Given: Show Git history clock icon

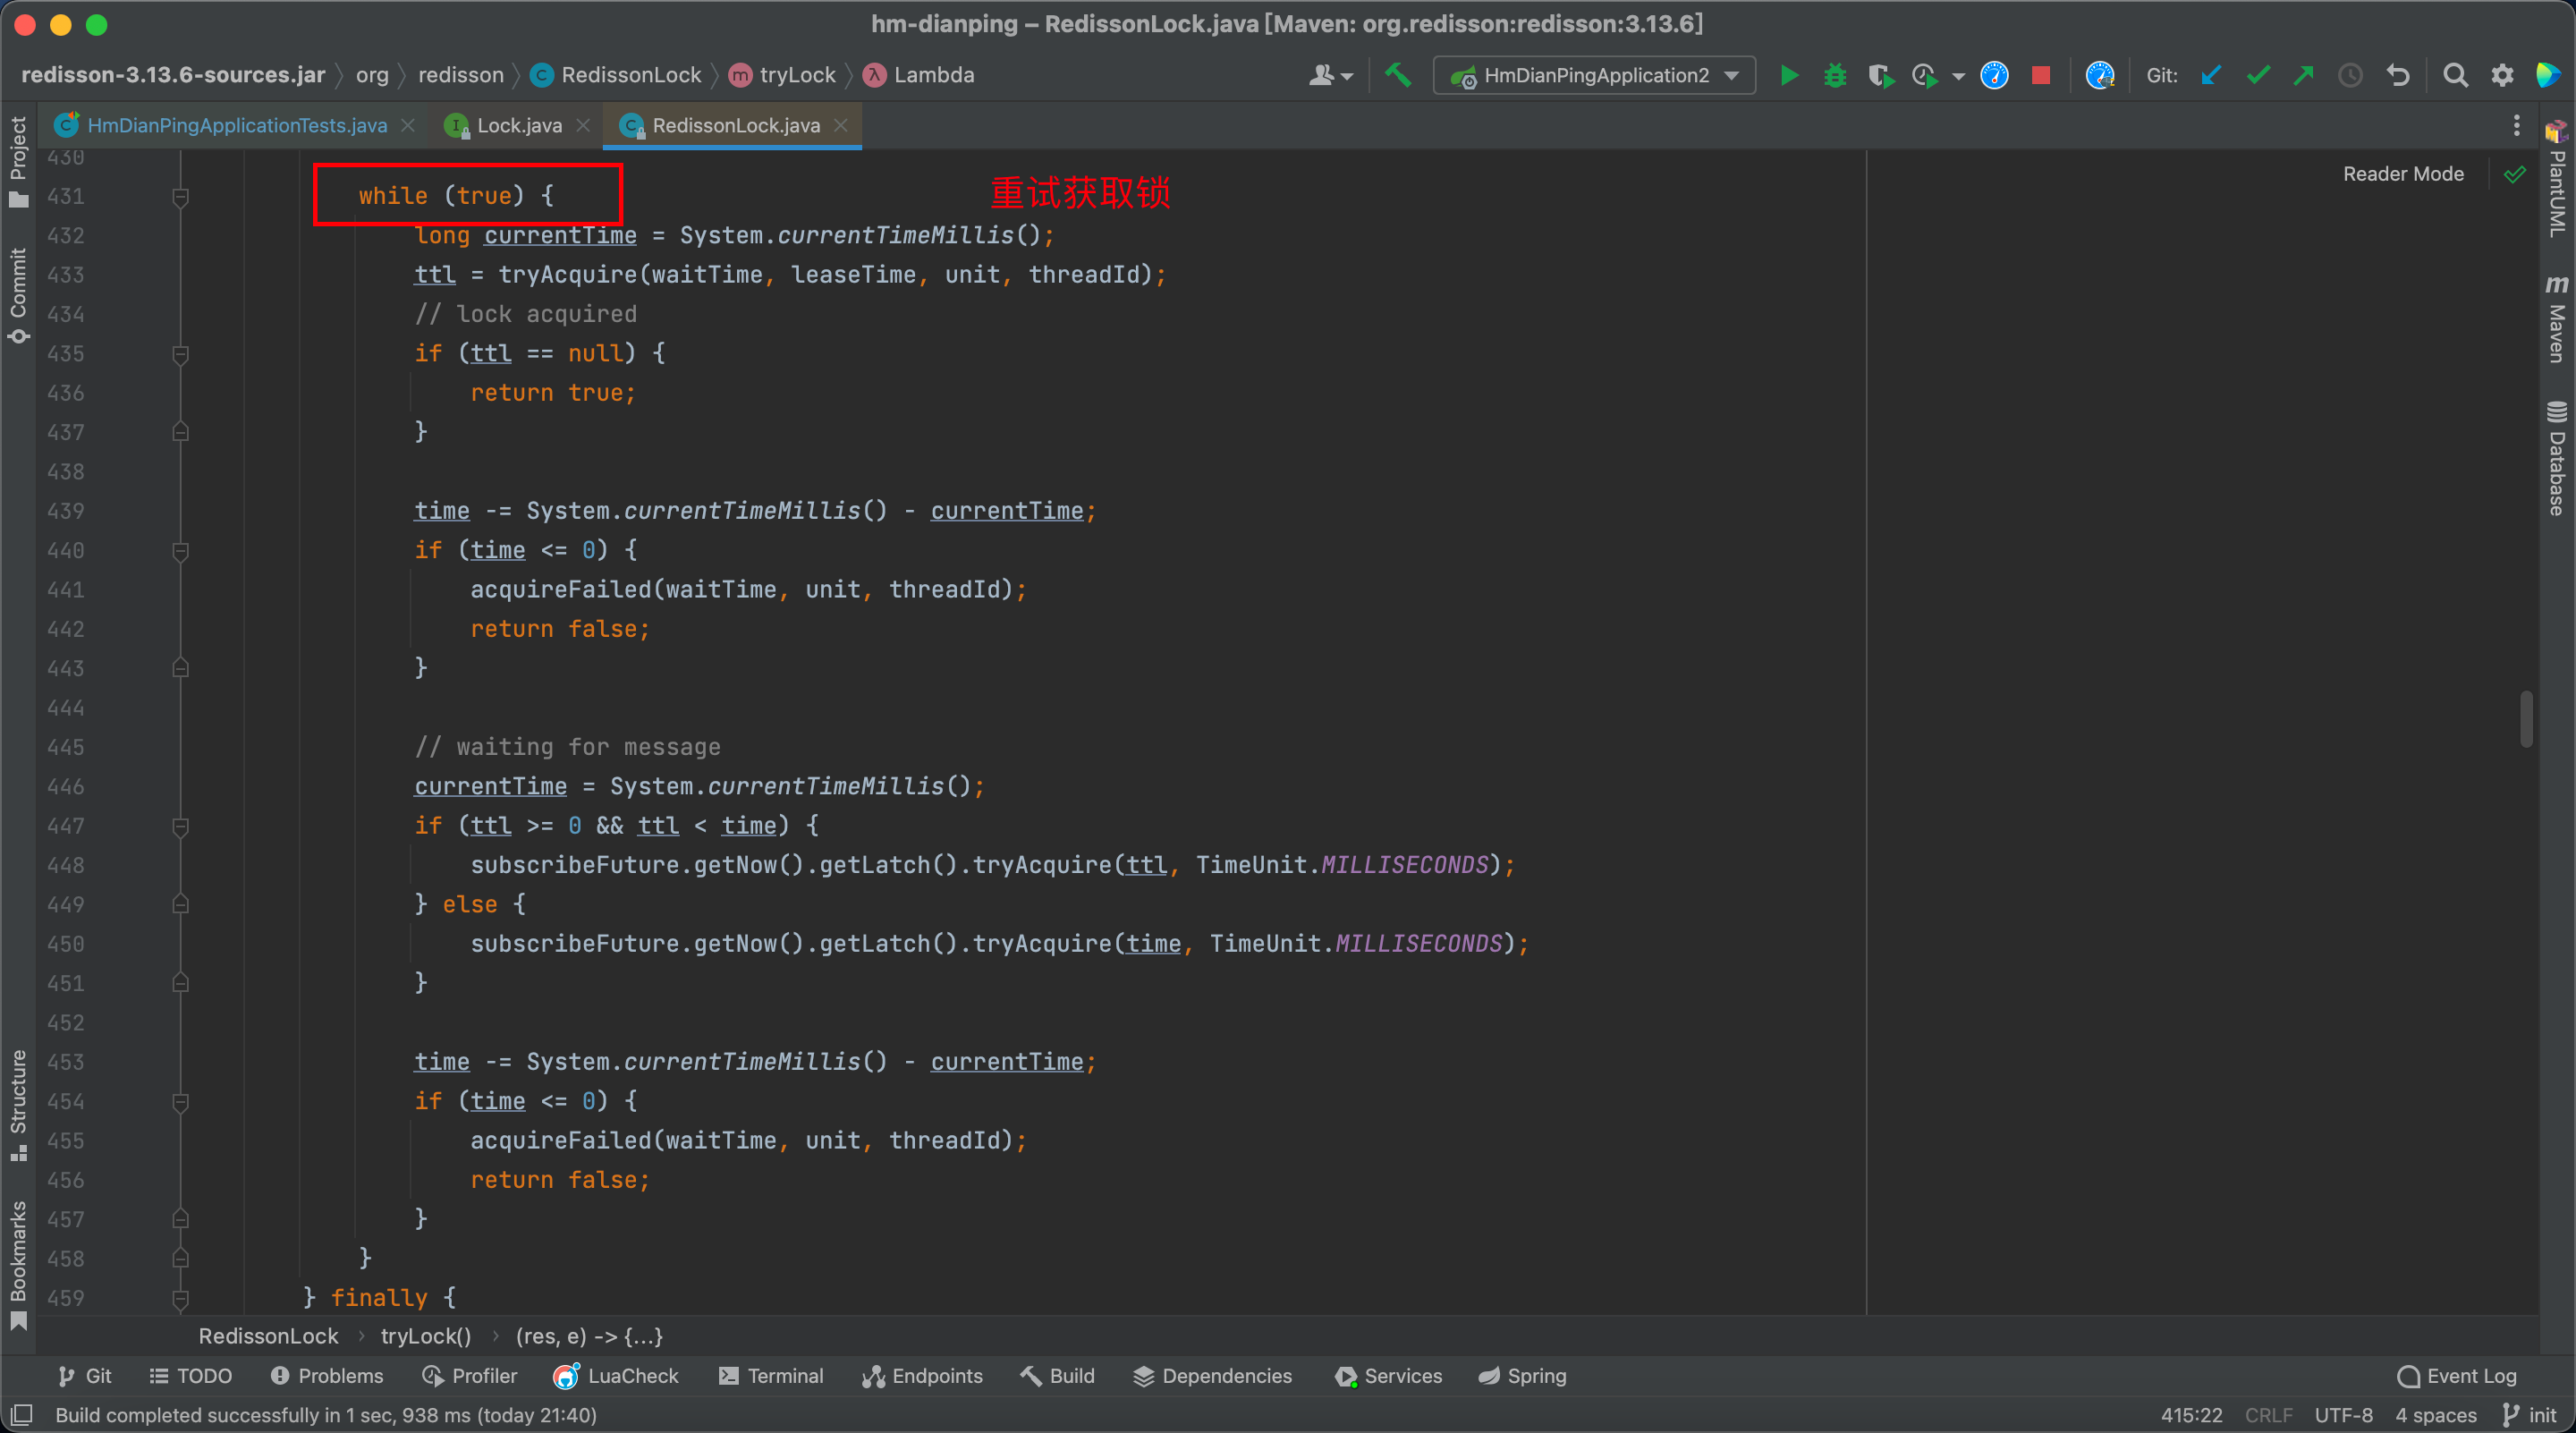Looking at the screenshot, I should click(2350, 75).
